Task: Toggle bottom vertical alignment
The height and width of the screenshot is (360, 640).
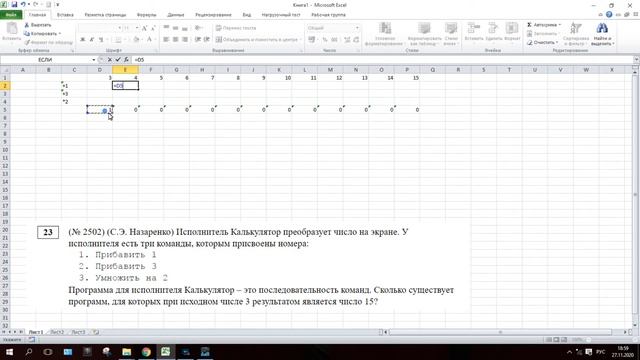Action: 185,28
